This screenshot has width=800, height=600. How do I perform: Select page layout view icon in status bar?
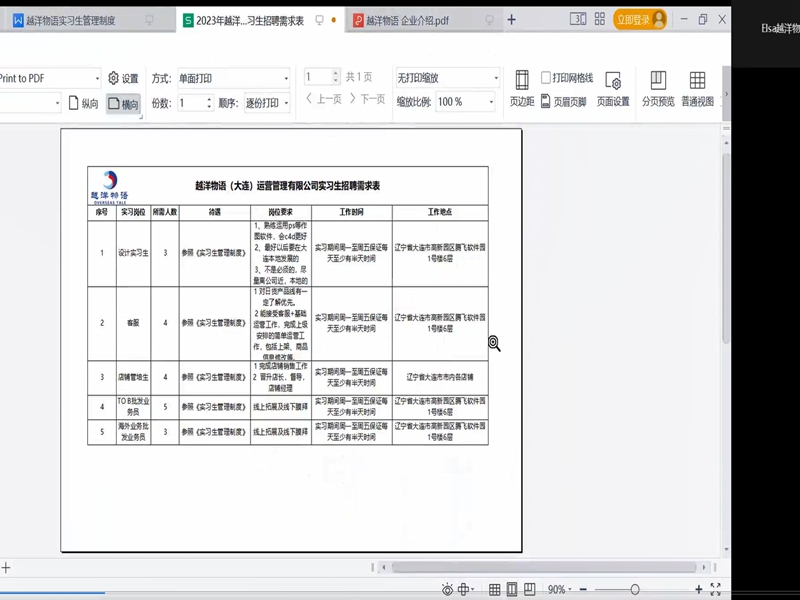(512, 590)
